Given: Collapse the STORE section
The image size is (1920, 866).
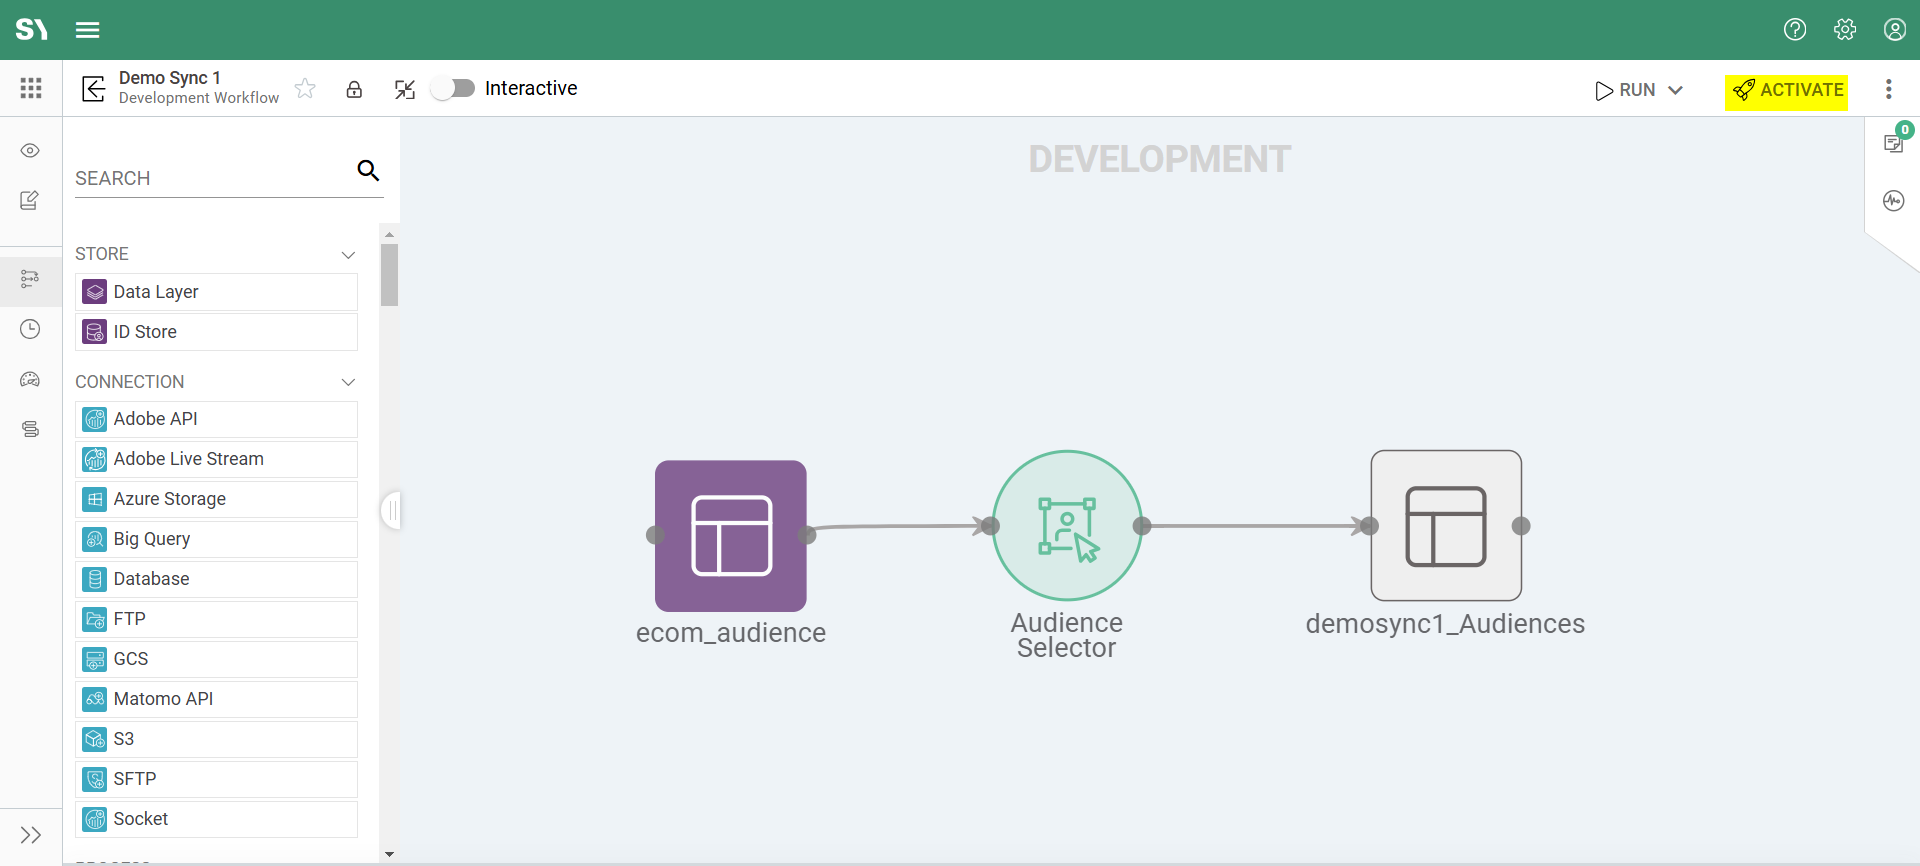Looking at the screenshot, I should [348, 255].
